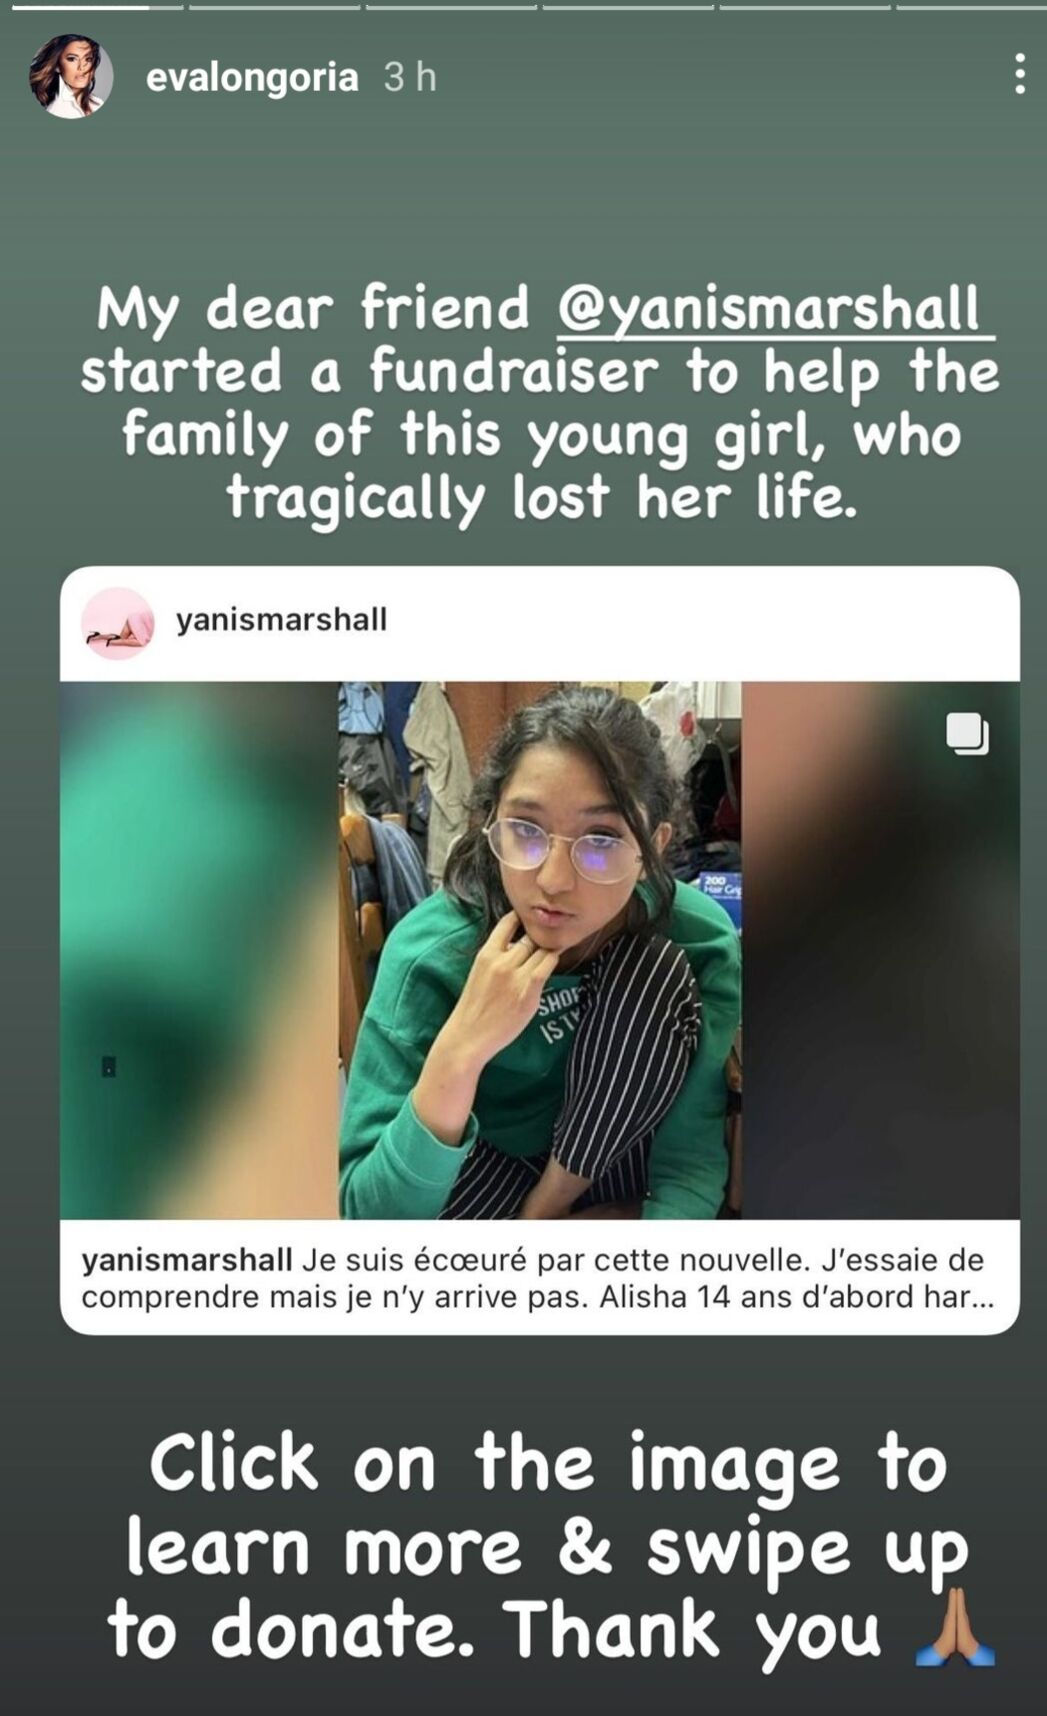Tap the '3 h' story timestamp
Viewport: 1047px width, 1716px height.
tap(410, 77)
